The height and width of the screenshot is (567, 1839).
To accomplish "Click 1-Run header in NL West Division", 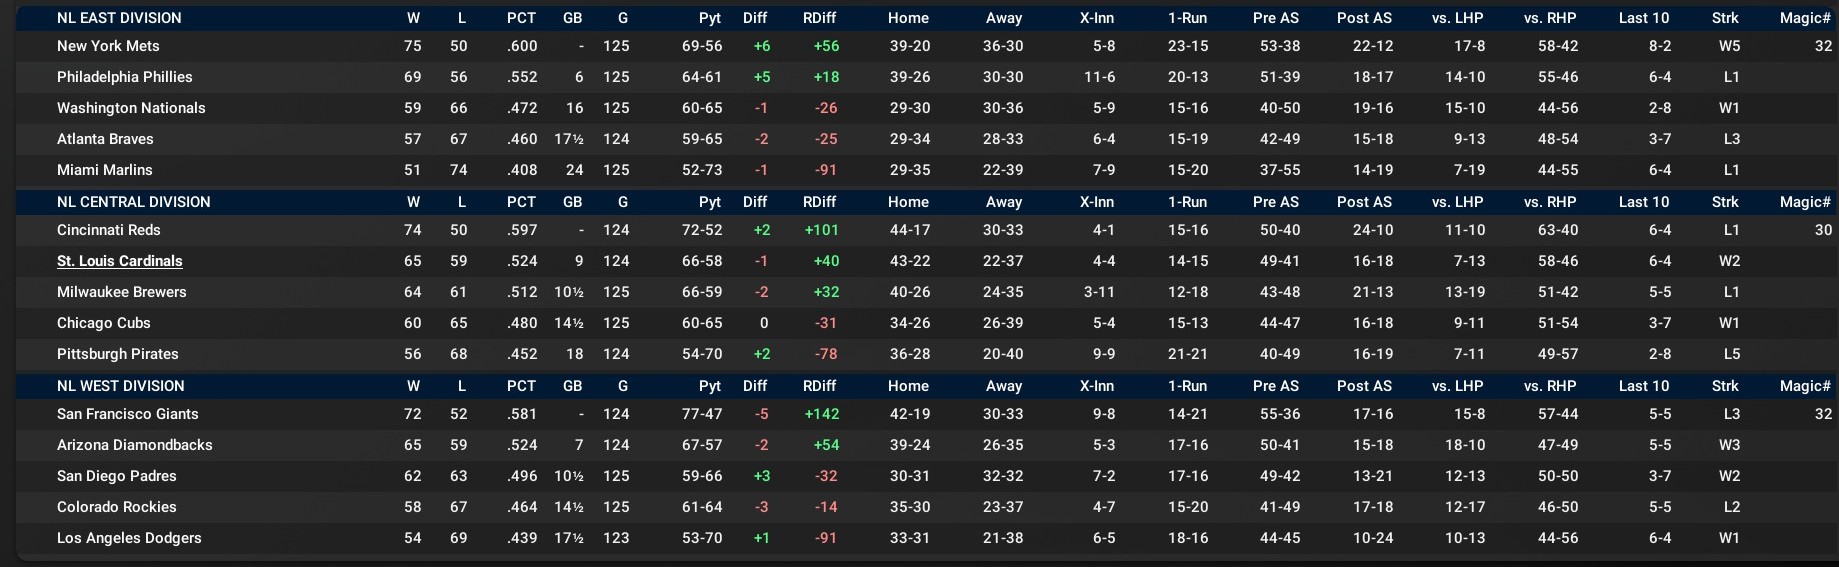I will coord(1187,386).
